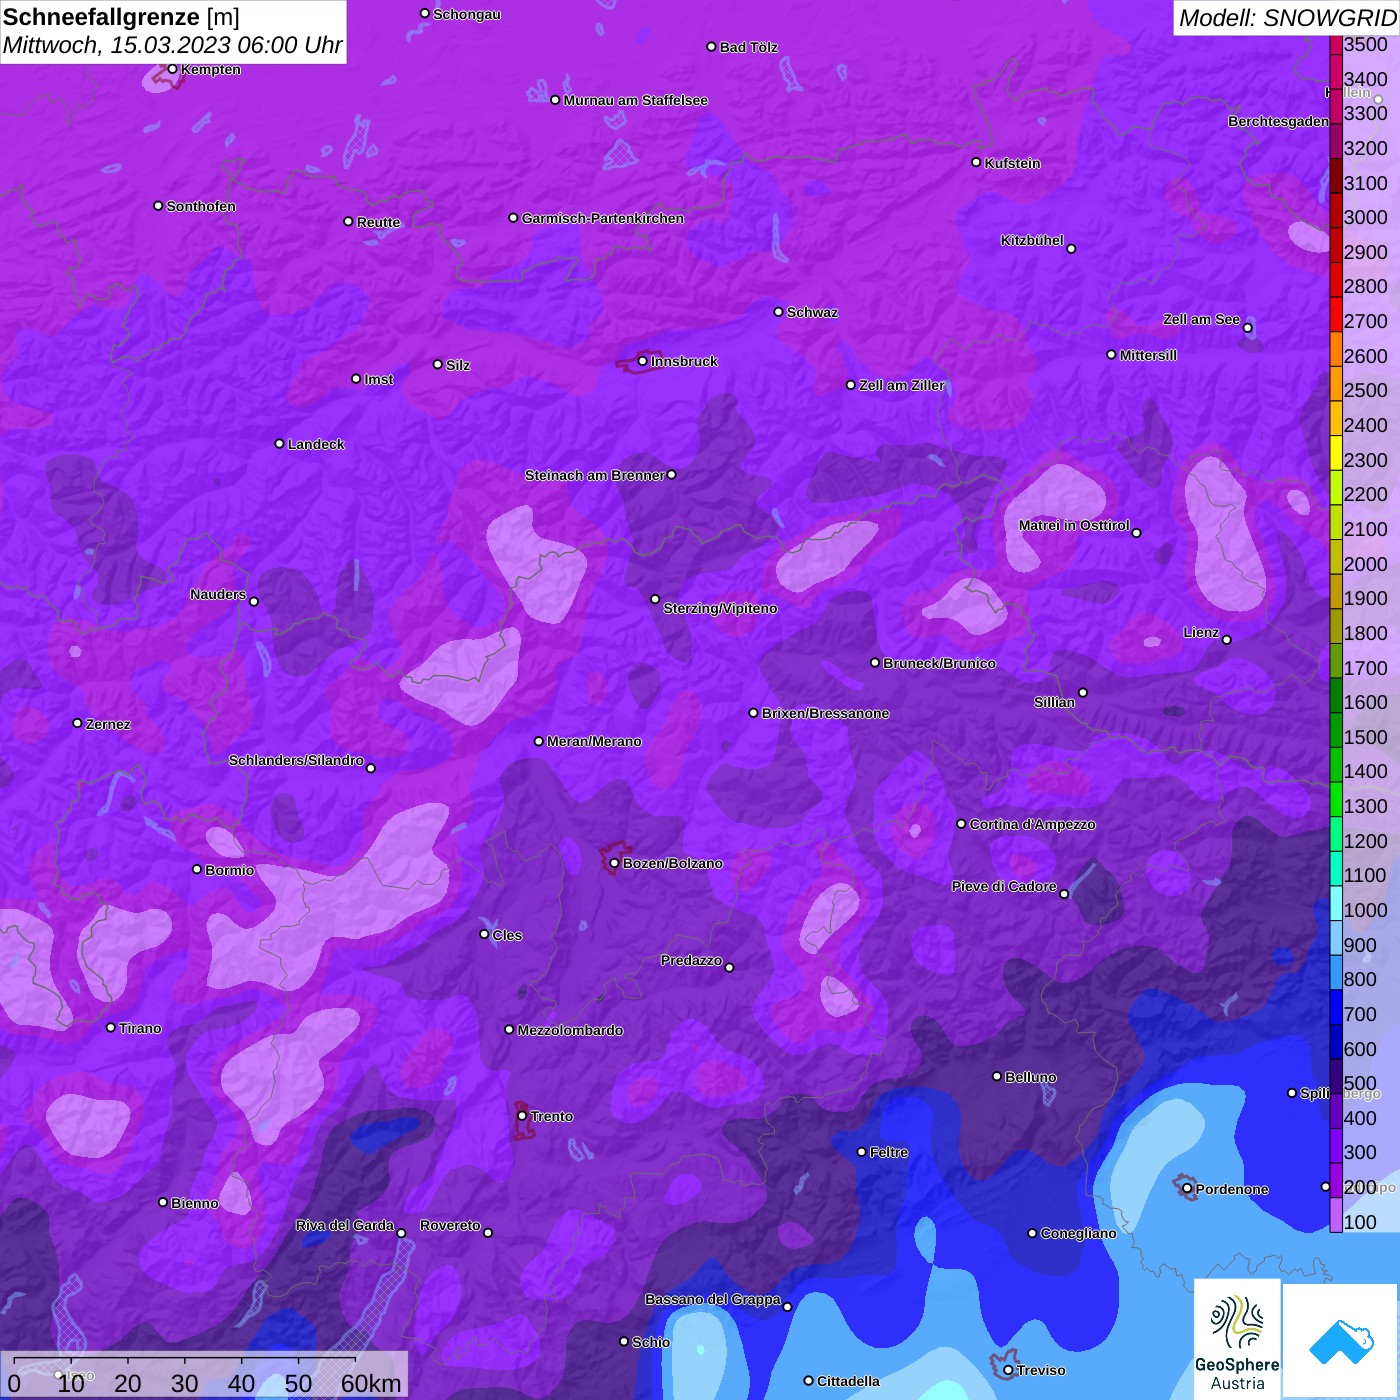
Task: Click the Kempten city marker
Action: pyautogui.click(x=172, y=69)
